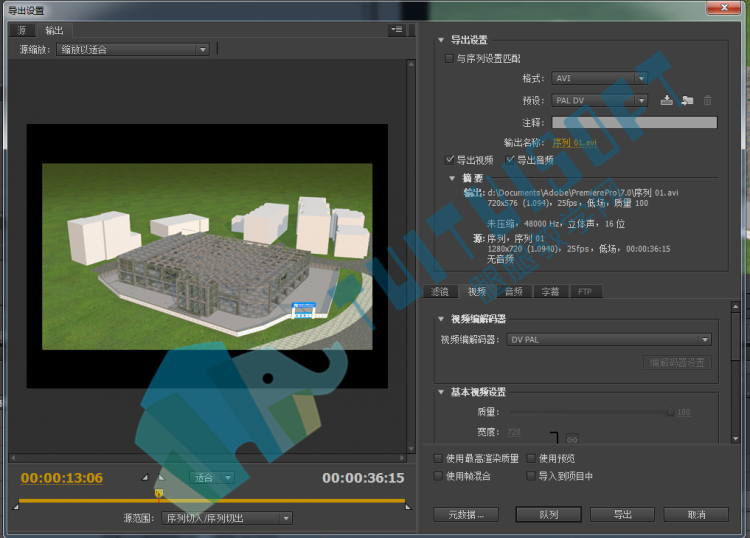The height and width of the screenshot is (538, 750).
Task: Switch to the Filters tab
Action: pos(440,291)
